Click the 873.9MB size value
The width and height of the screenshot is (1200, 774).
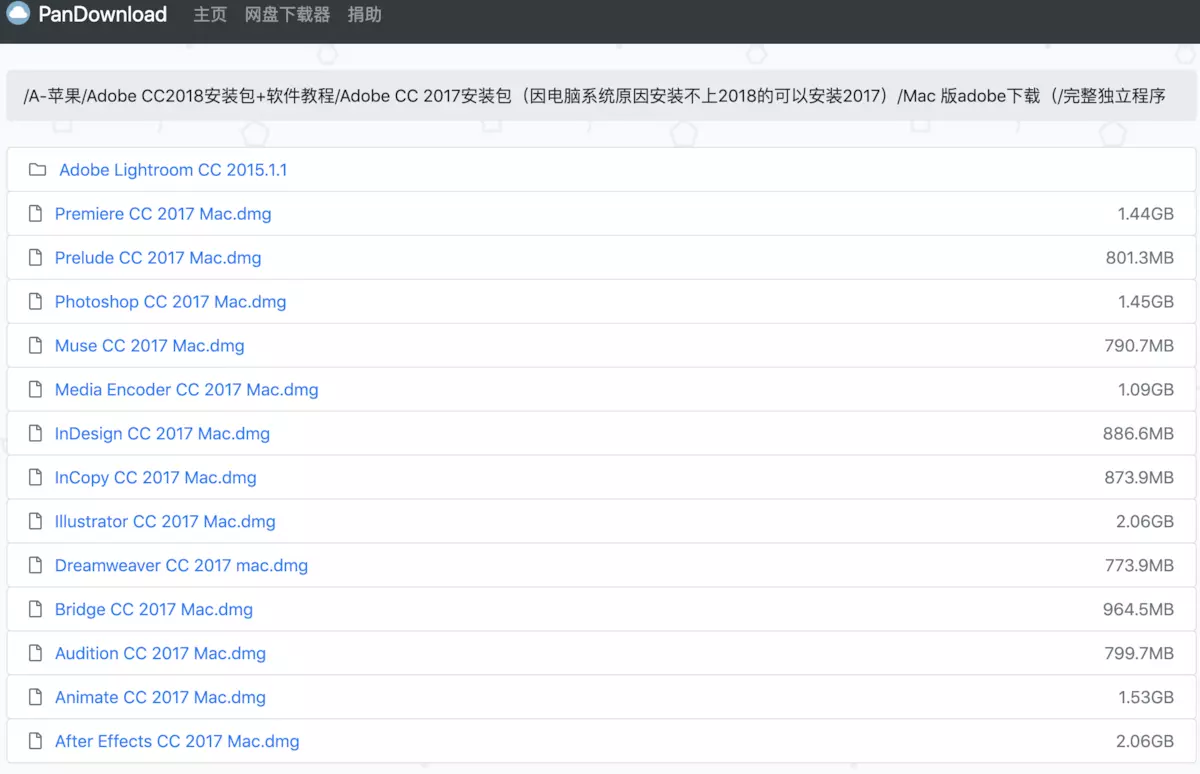click(x=1139, y=478)
